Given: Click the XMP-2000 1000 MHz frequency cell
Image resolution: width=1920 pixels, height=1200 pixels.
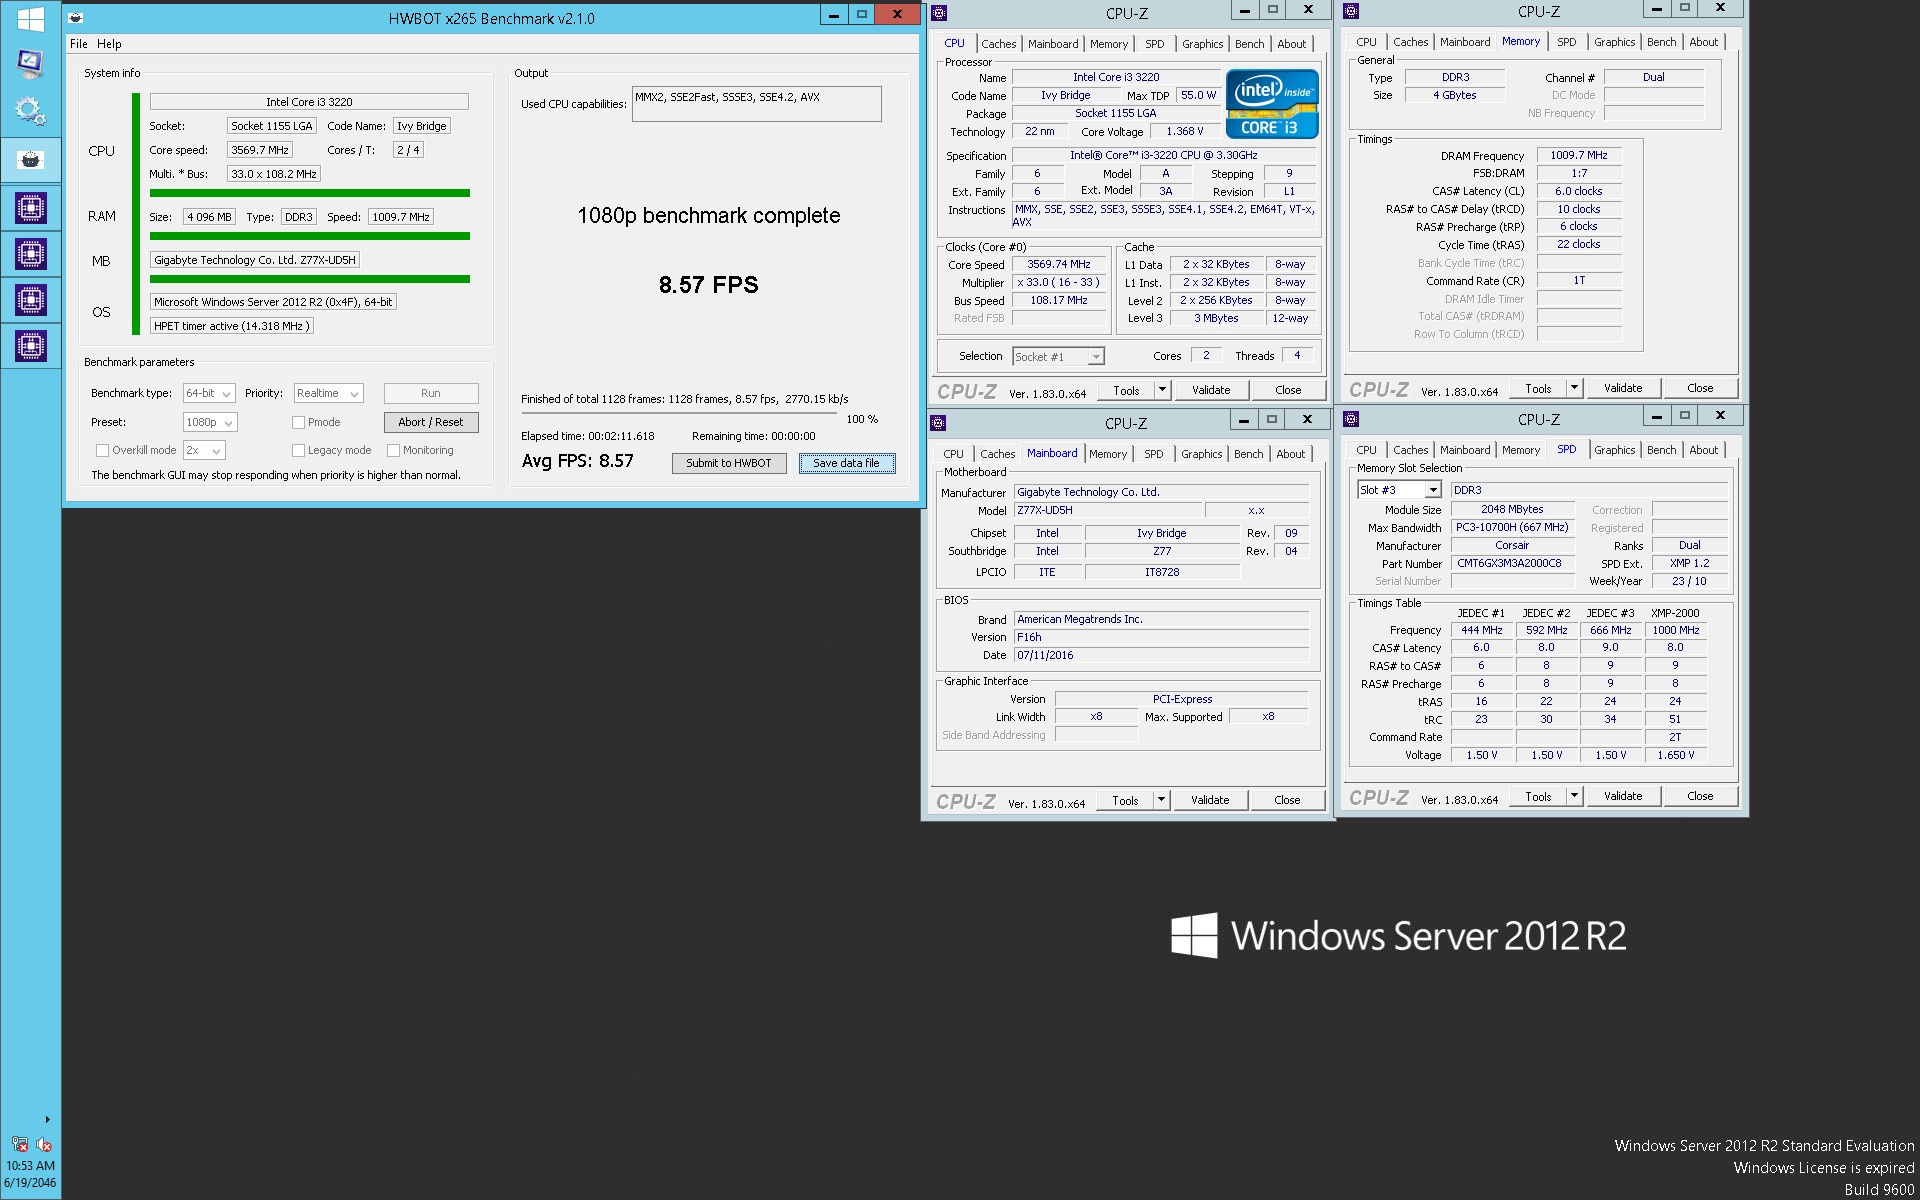Looking at the screenshot, I should pyautogui.click(x=1675, y=630).
